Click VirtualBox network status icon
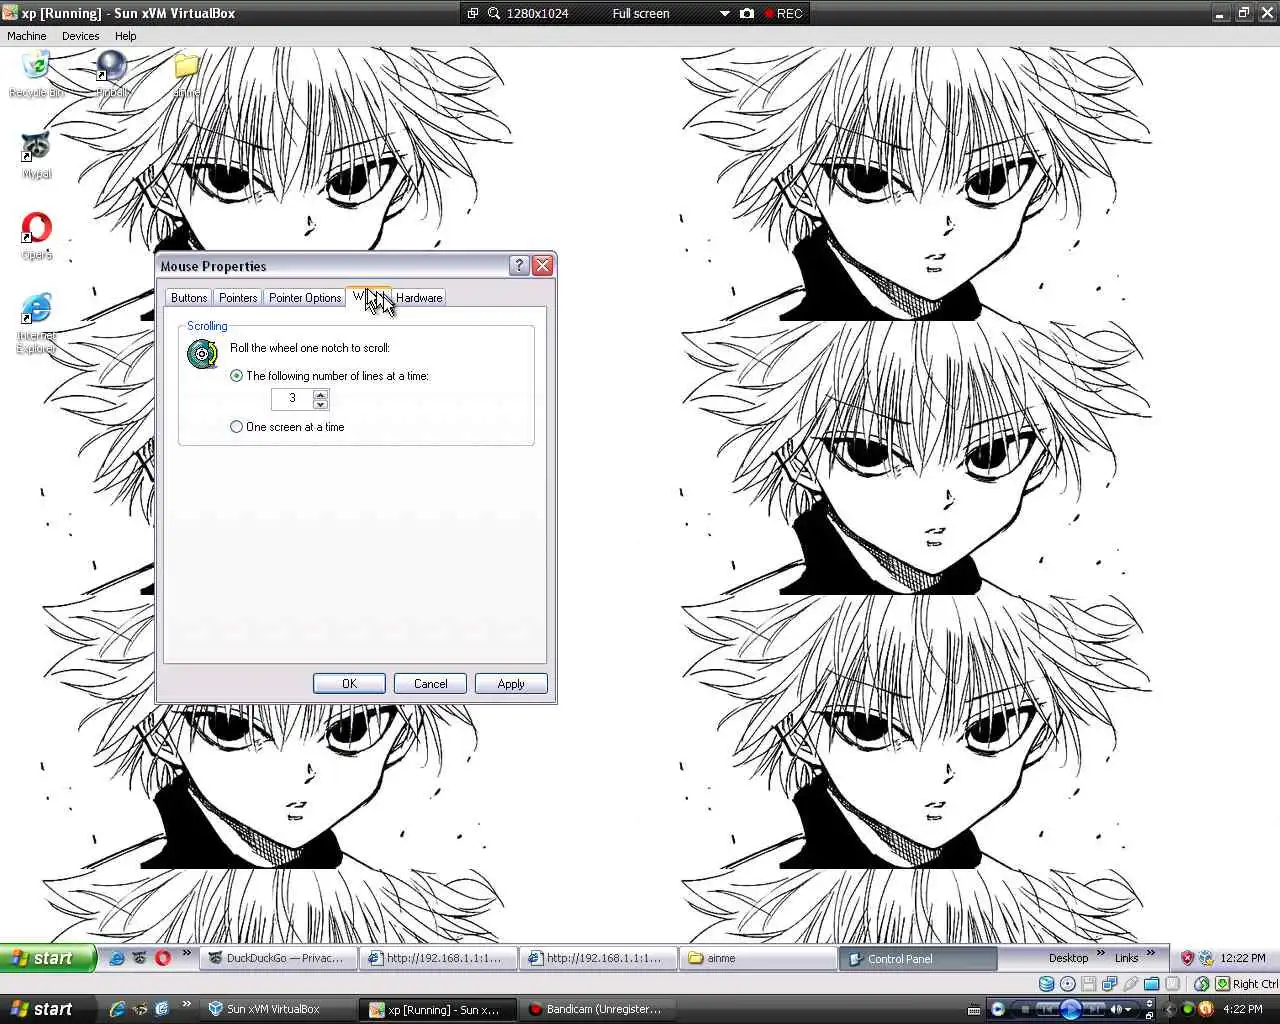Screen dimensions: 1280x1024 pyautogui.click(x=1110, y=984)
